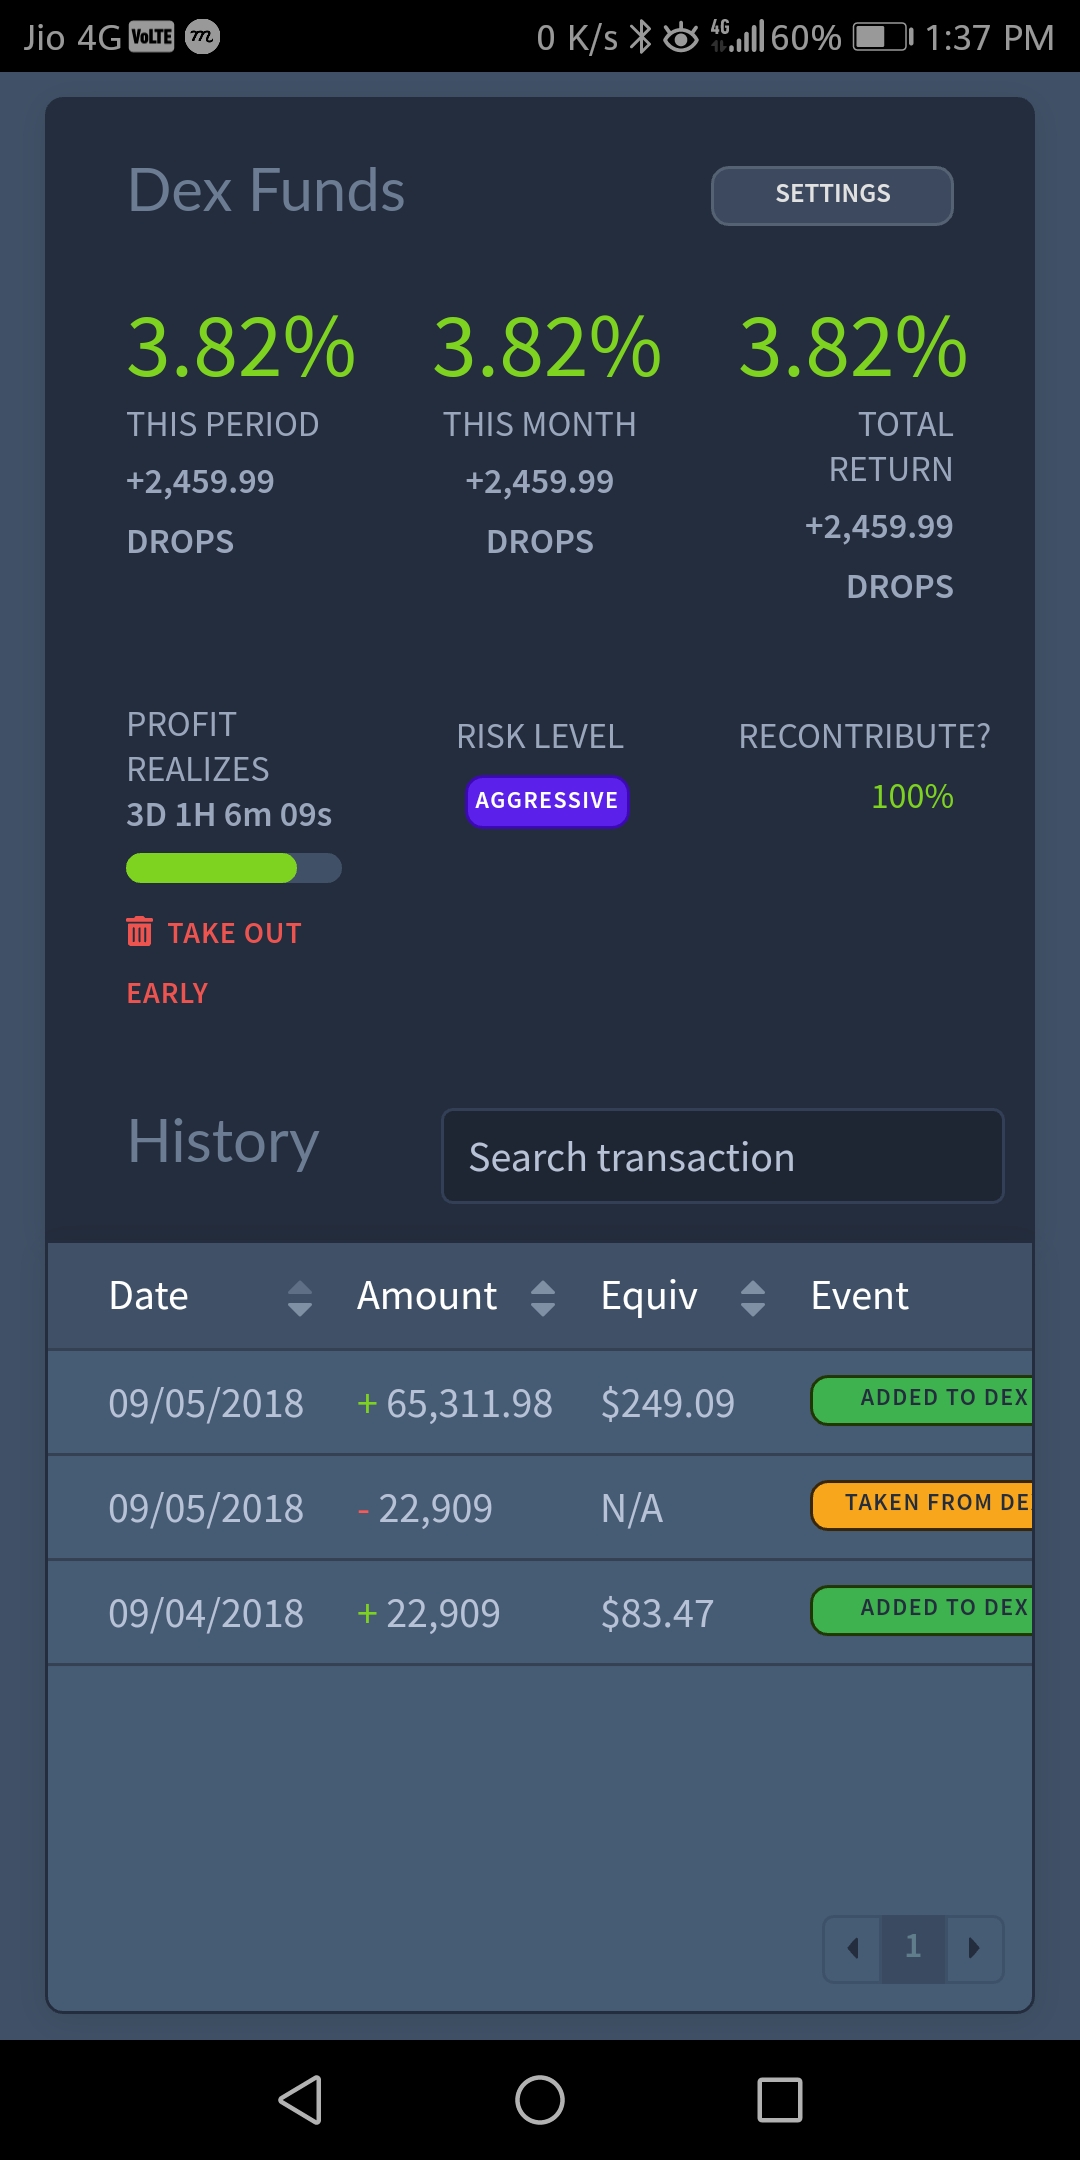Click the RISK LEVEL label
Screen dimensions: 1080x2160
540,737
